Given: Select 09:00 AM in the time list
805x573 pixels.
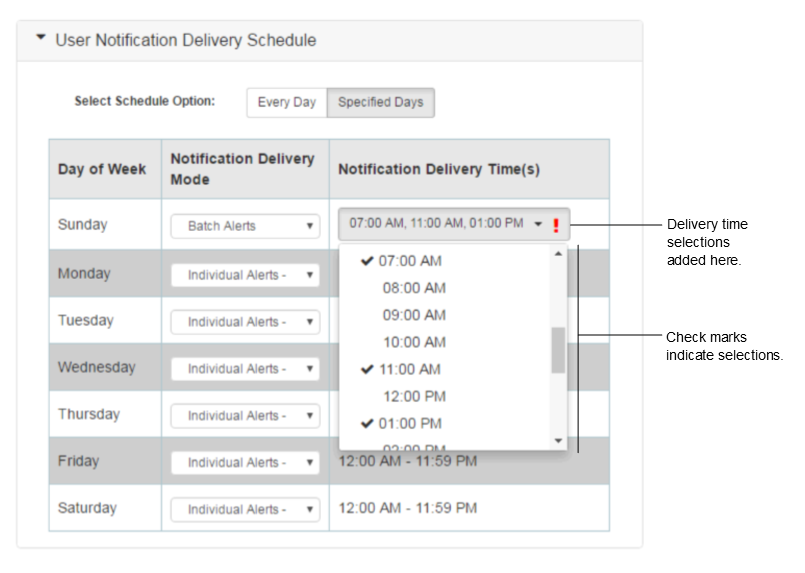Looking at the screenshot, I should pyautogui.click(x=414, y=315).
